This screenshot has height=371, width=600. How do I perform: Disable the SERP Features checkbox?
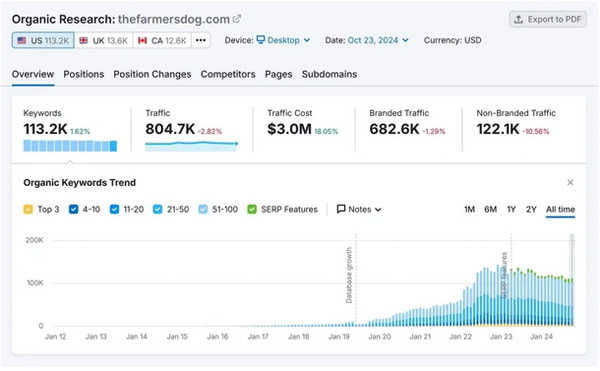[252, 209]
